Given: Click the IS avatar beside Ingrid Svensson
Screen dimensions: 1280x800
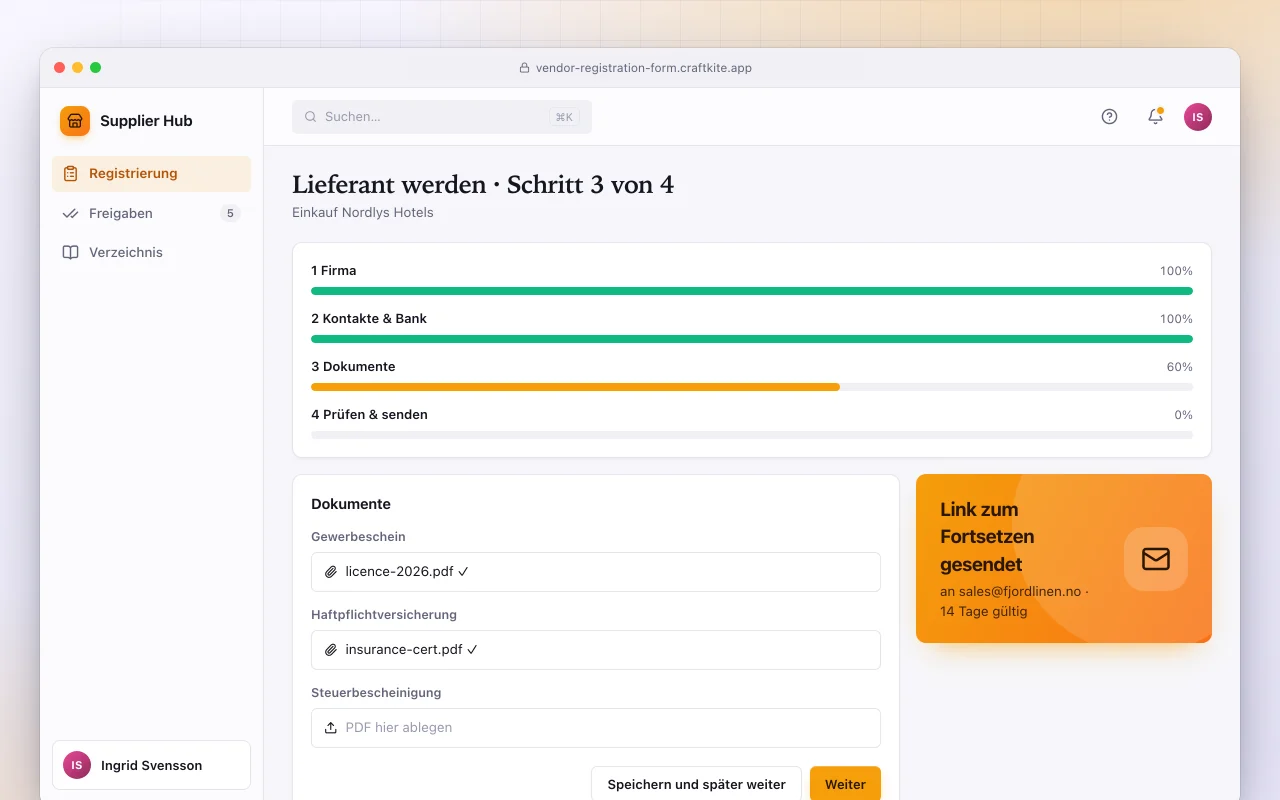Looking at the screenshot, I should [77, 765].
